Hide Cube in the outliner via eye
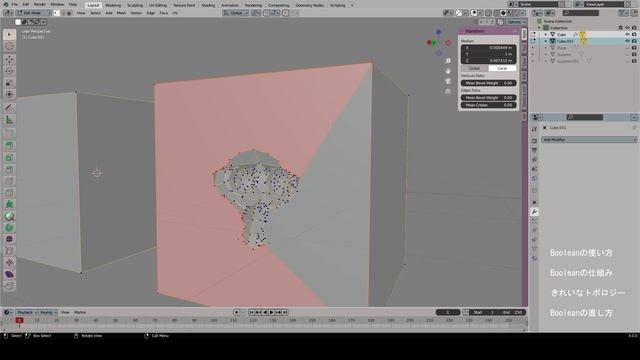Image resolution: width=640 pixels, height=360 pixels. tap(627, 35)
